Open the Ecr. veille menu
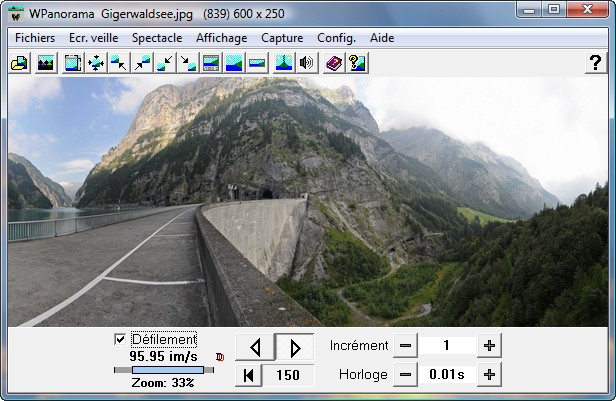This screenshot has width=616, height=401. [x=94, y=38]
